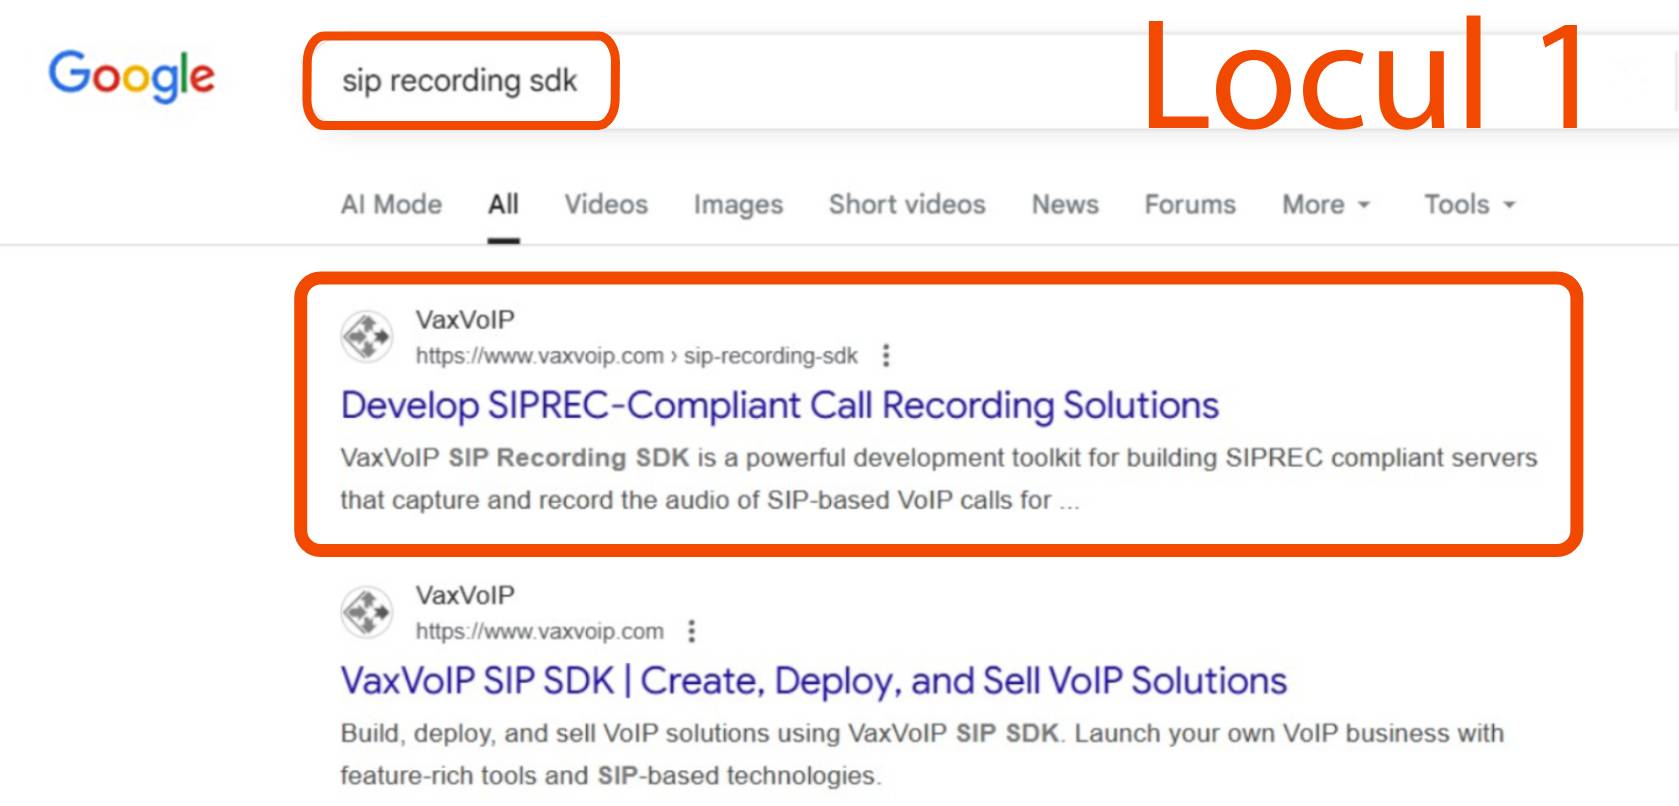The height and width of the screenshot is (806, 1679).
Task: Open the Images tab
Action: point(738,204)
